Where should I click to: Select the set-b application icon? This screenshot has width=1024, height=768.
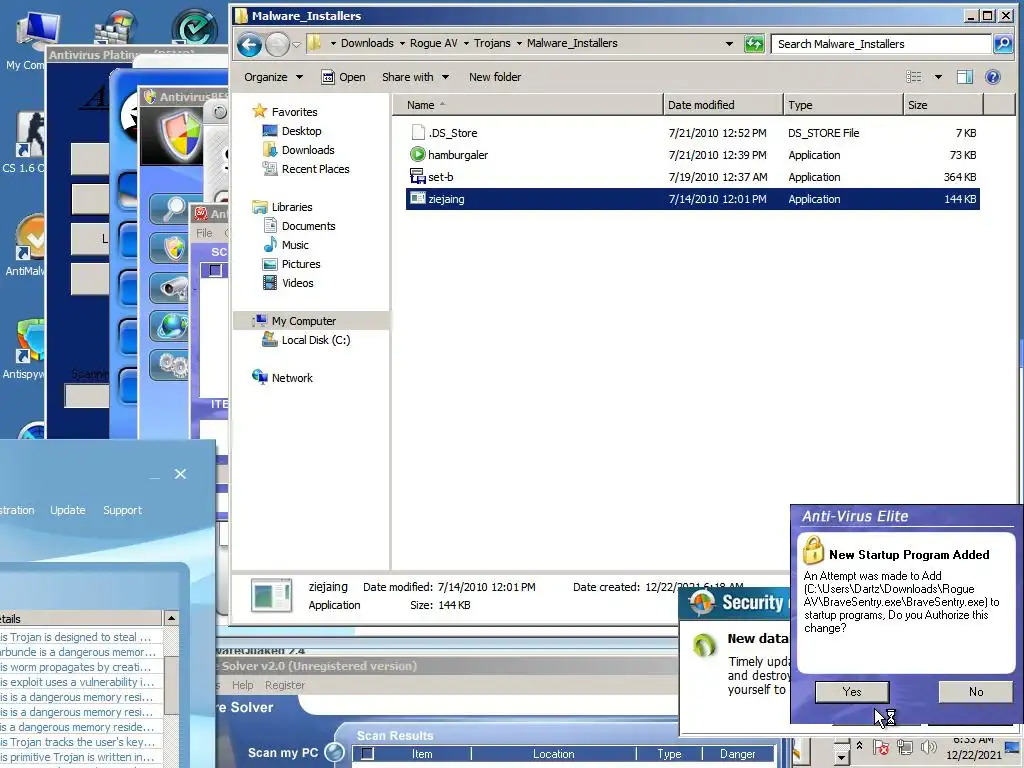click(x=417, y=176)
